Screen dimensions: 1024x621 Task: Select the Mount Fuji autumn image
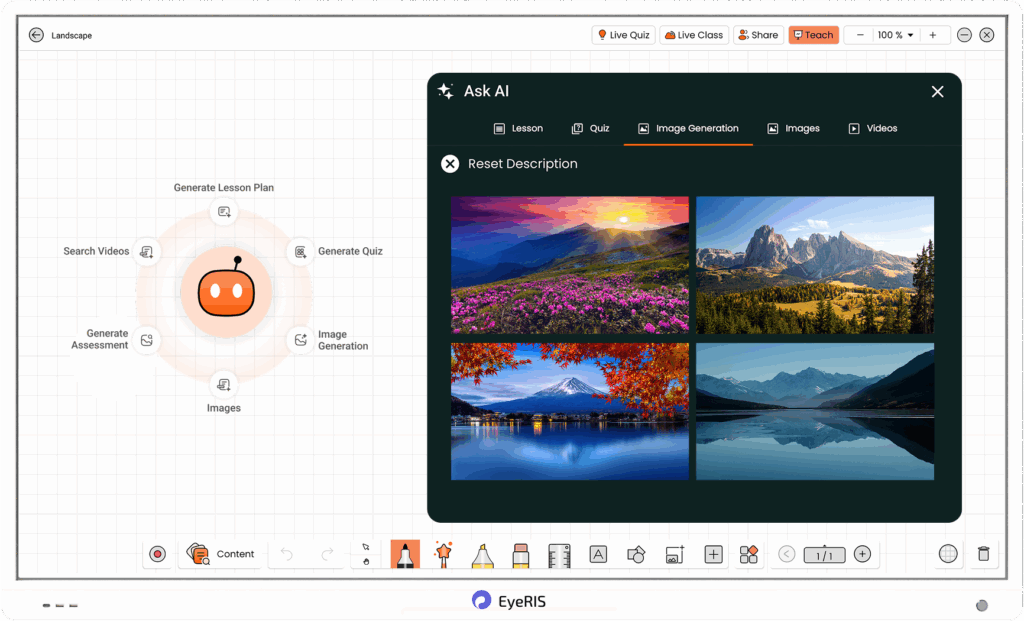(x=569, y=411)
